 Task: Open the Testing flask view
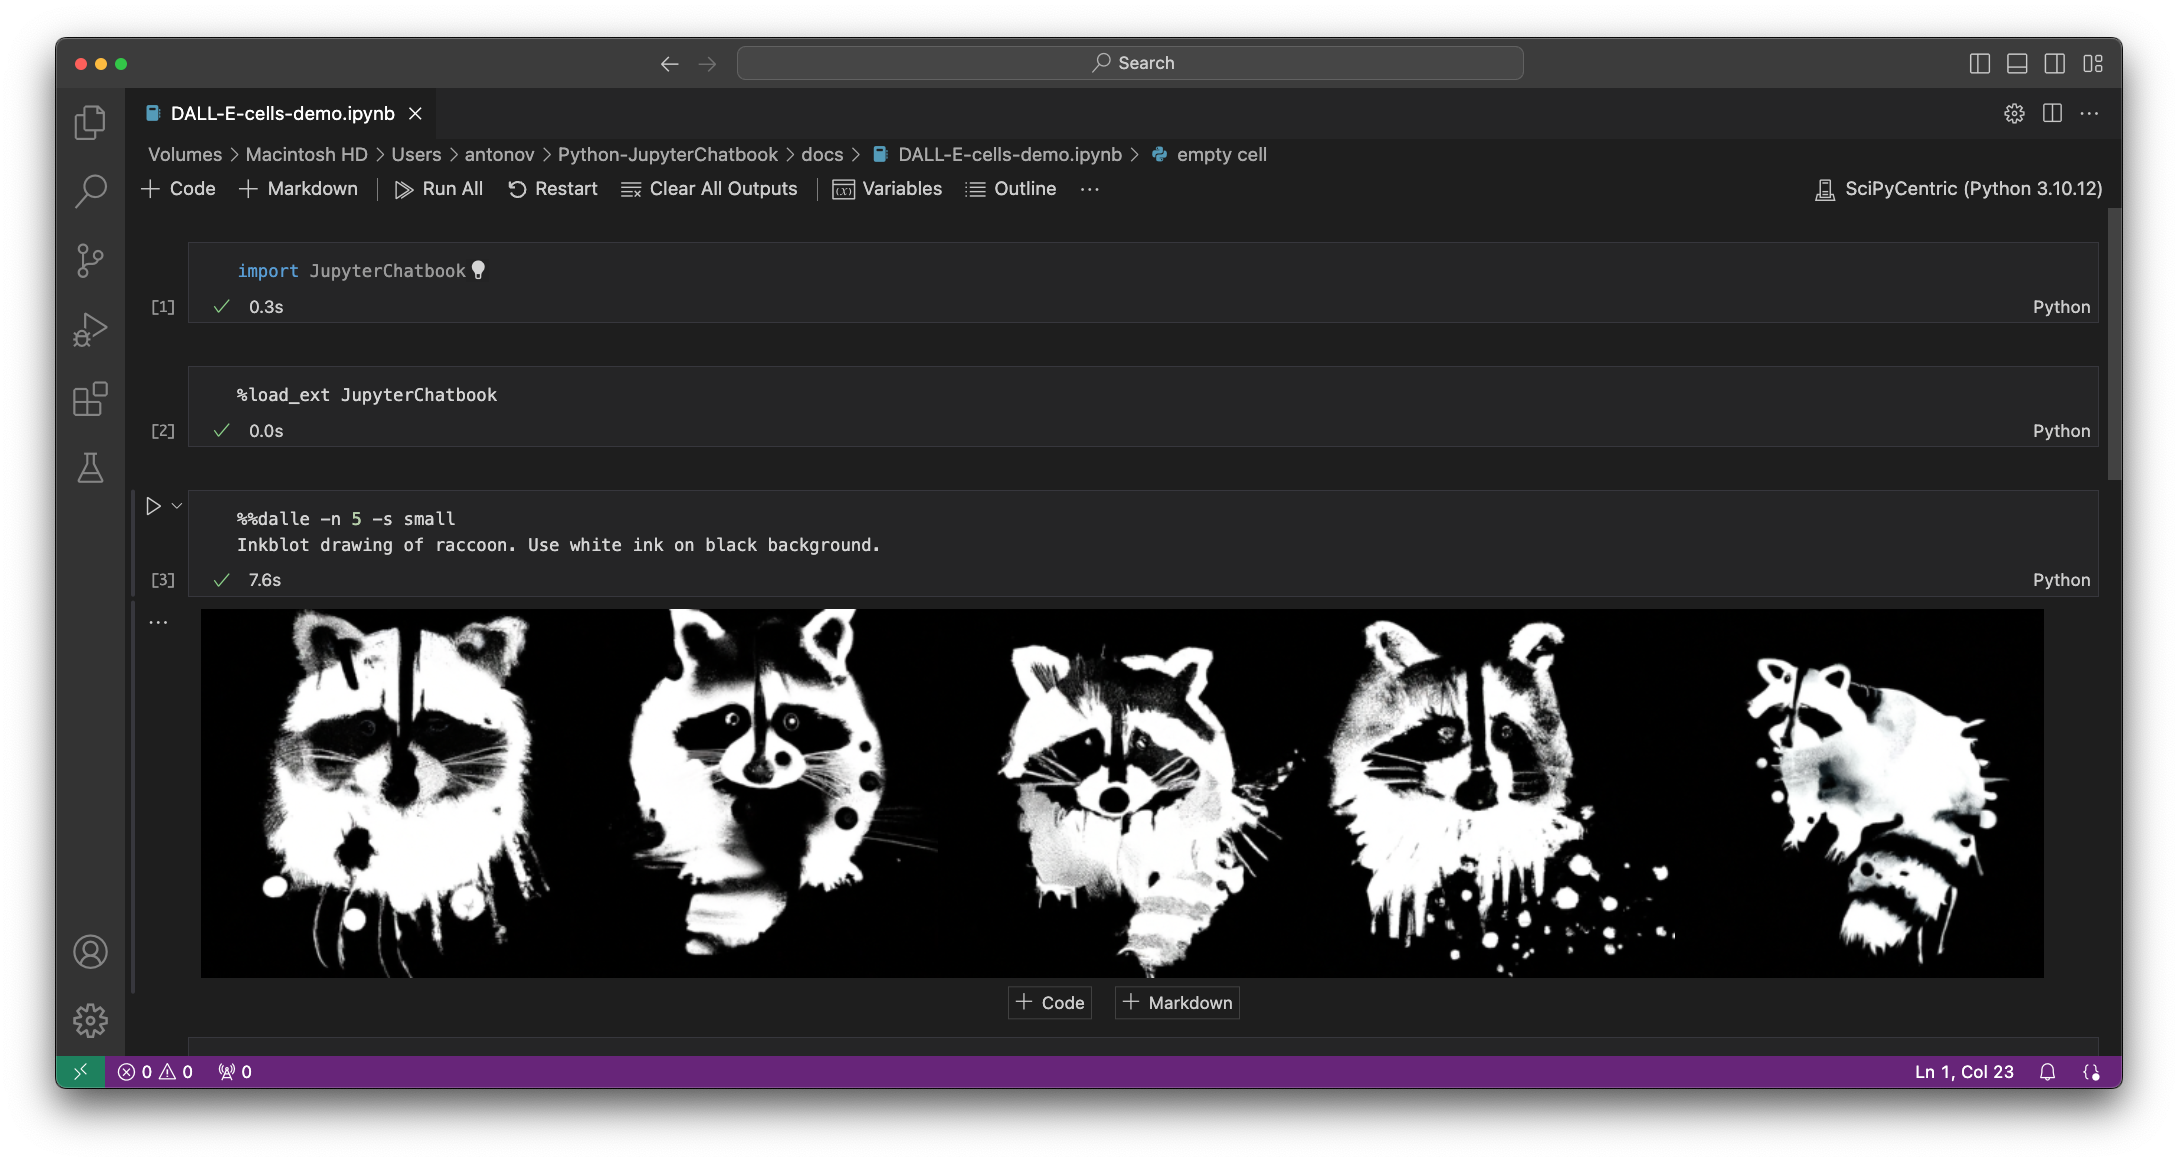[90, 468]
